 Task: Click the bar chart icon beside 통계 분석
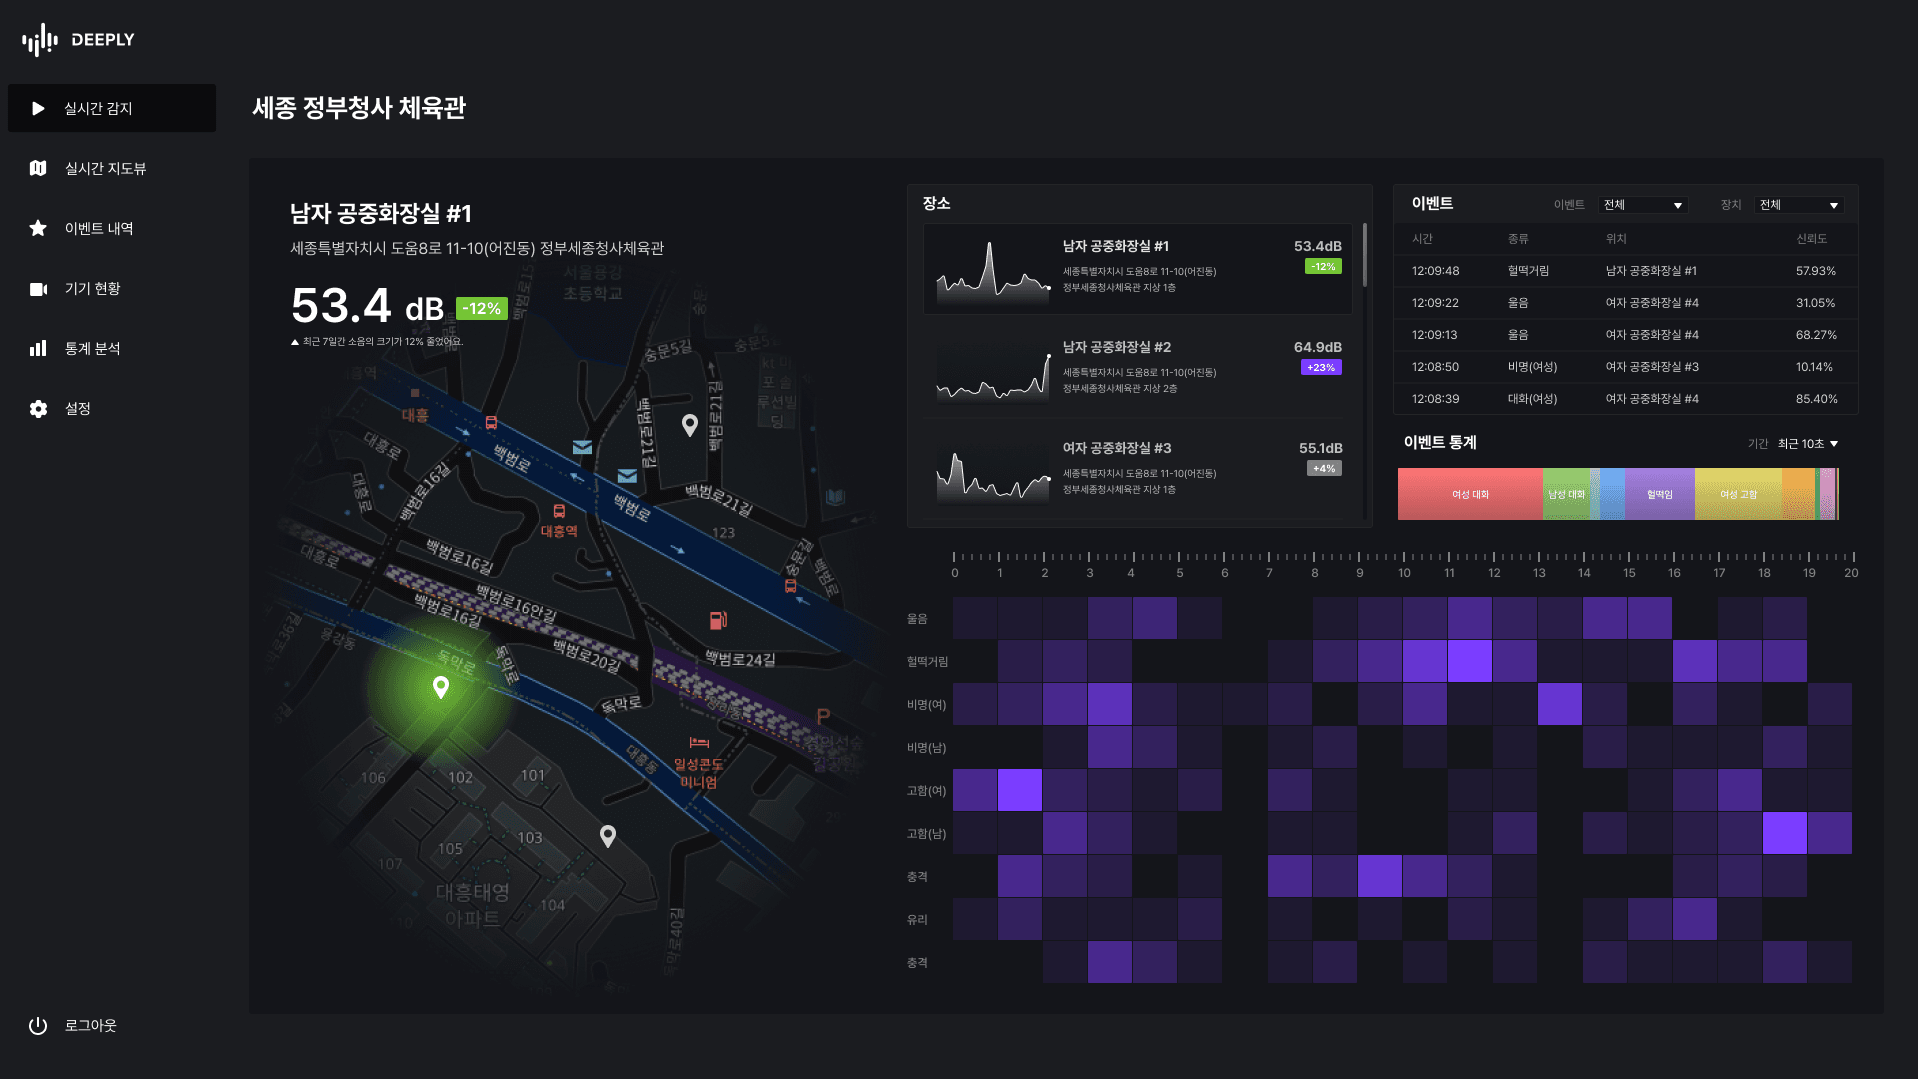point(38,348)
